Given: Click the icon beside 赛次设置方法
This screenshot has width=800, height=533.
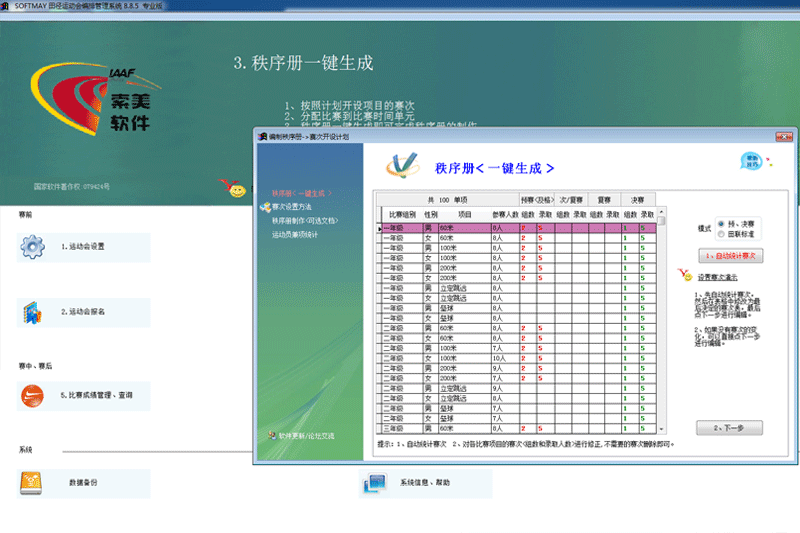Looking at the screenshot, I should click(x=265, y=207).
